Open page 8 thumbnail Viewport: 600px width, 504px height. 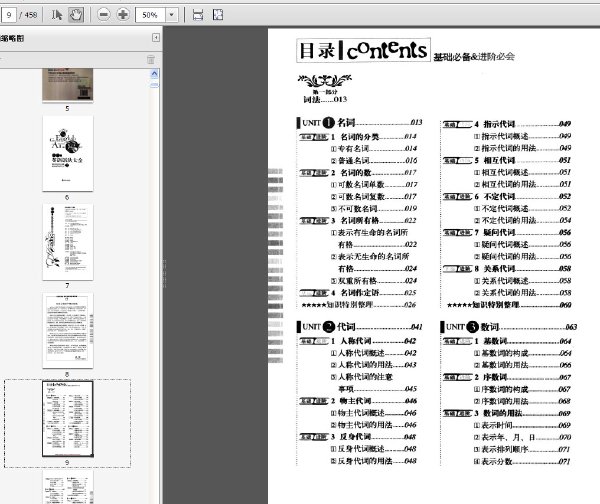(x=68, y=331)
